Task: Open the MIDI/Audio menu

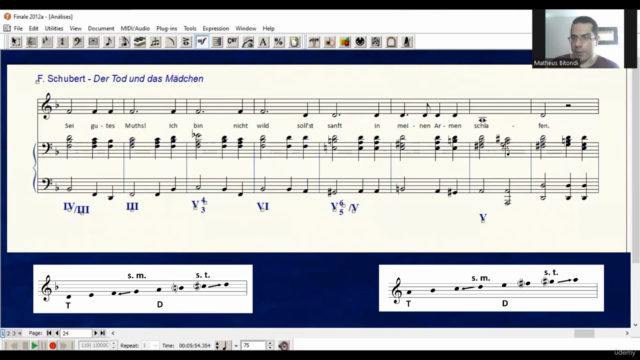Action: coord(135,28)
